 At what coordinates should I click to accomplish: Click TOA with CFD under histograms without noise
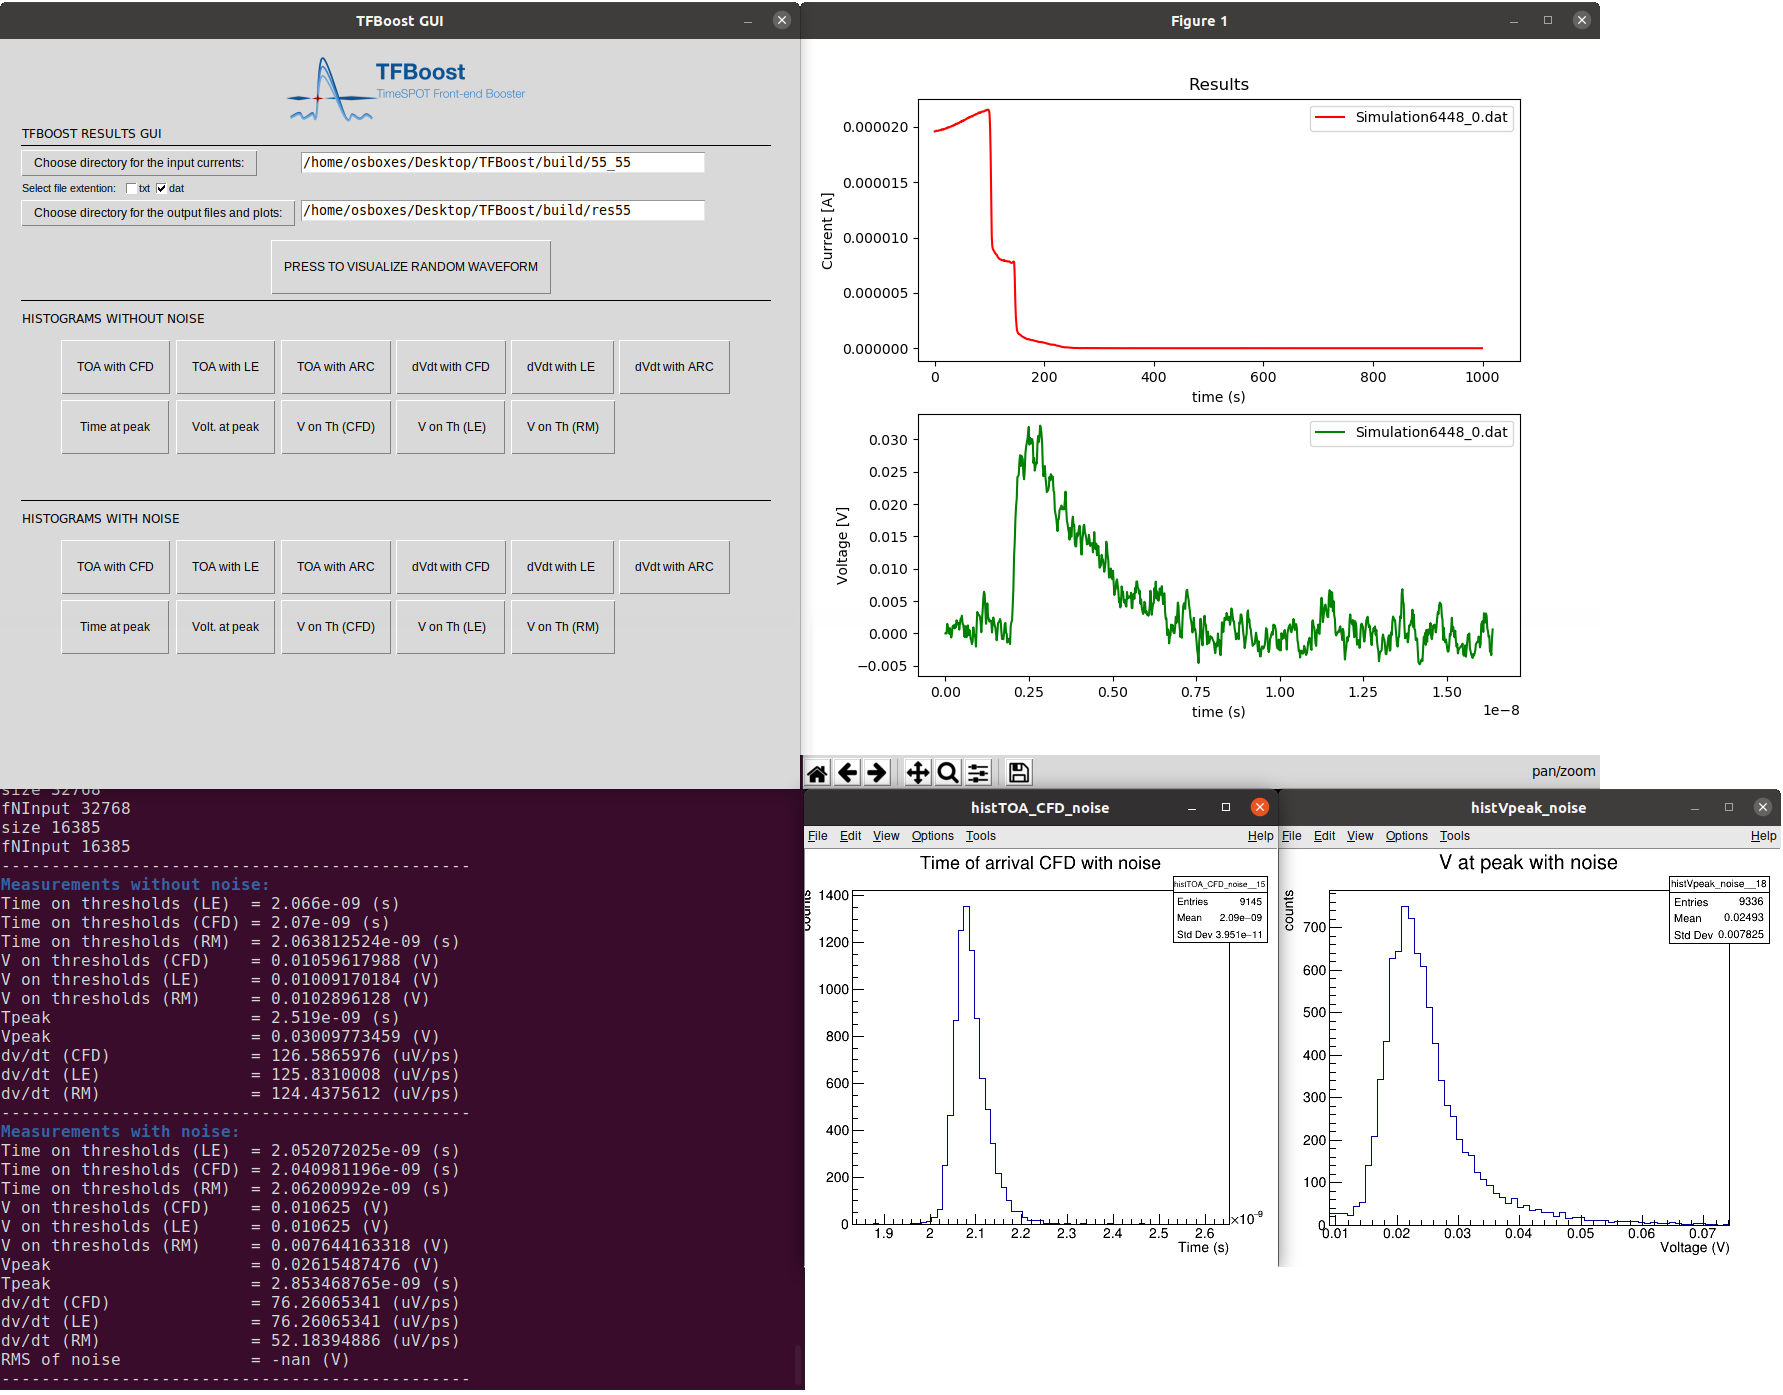(115, 367)
